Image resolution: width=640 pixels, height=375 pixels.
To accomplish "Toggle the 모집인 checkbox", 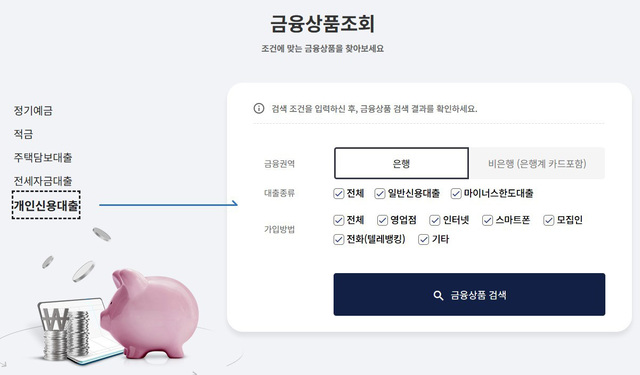I will pyautogui.click(x=549, y=220).
